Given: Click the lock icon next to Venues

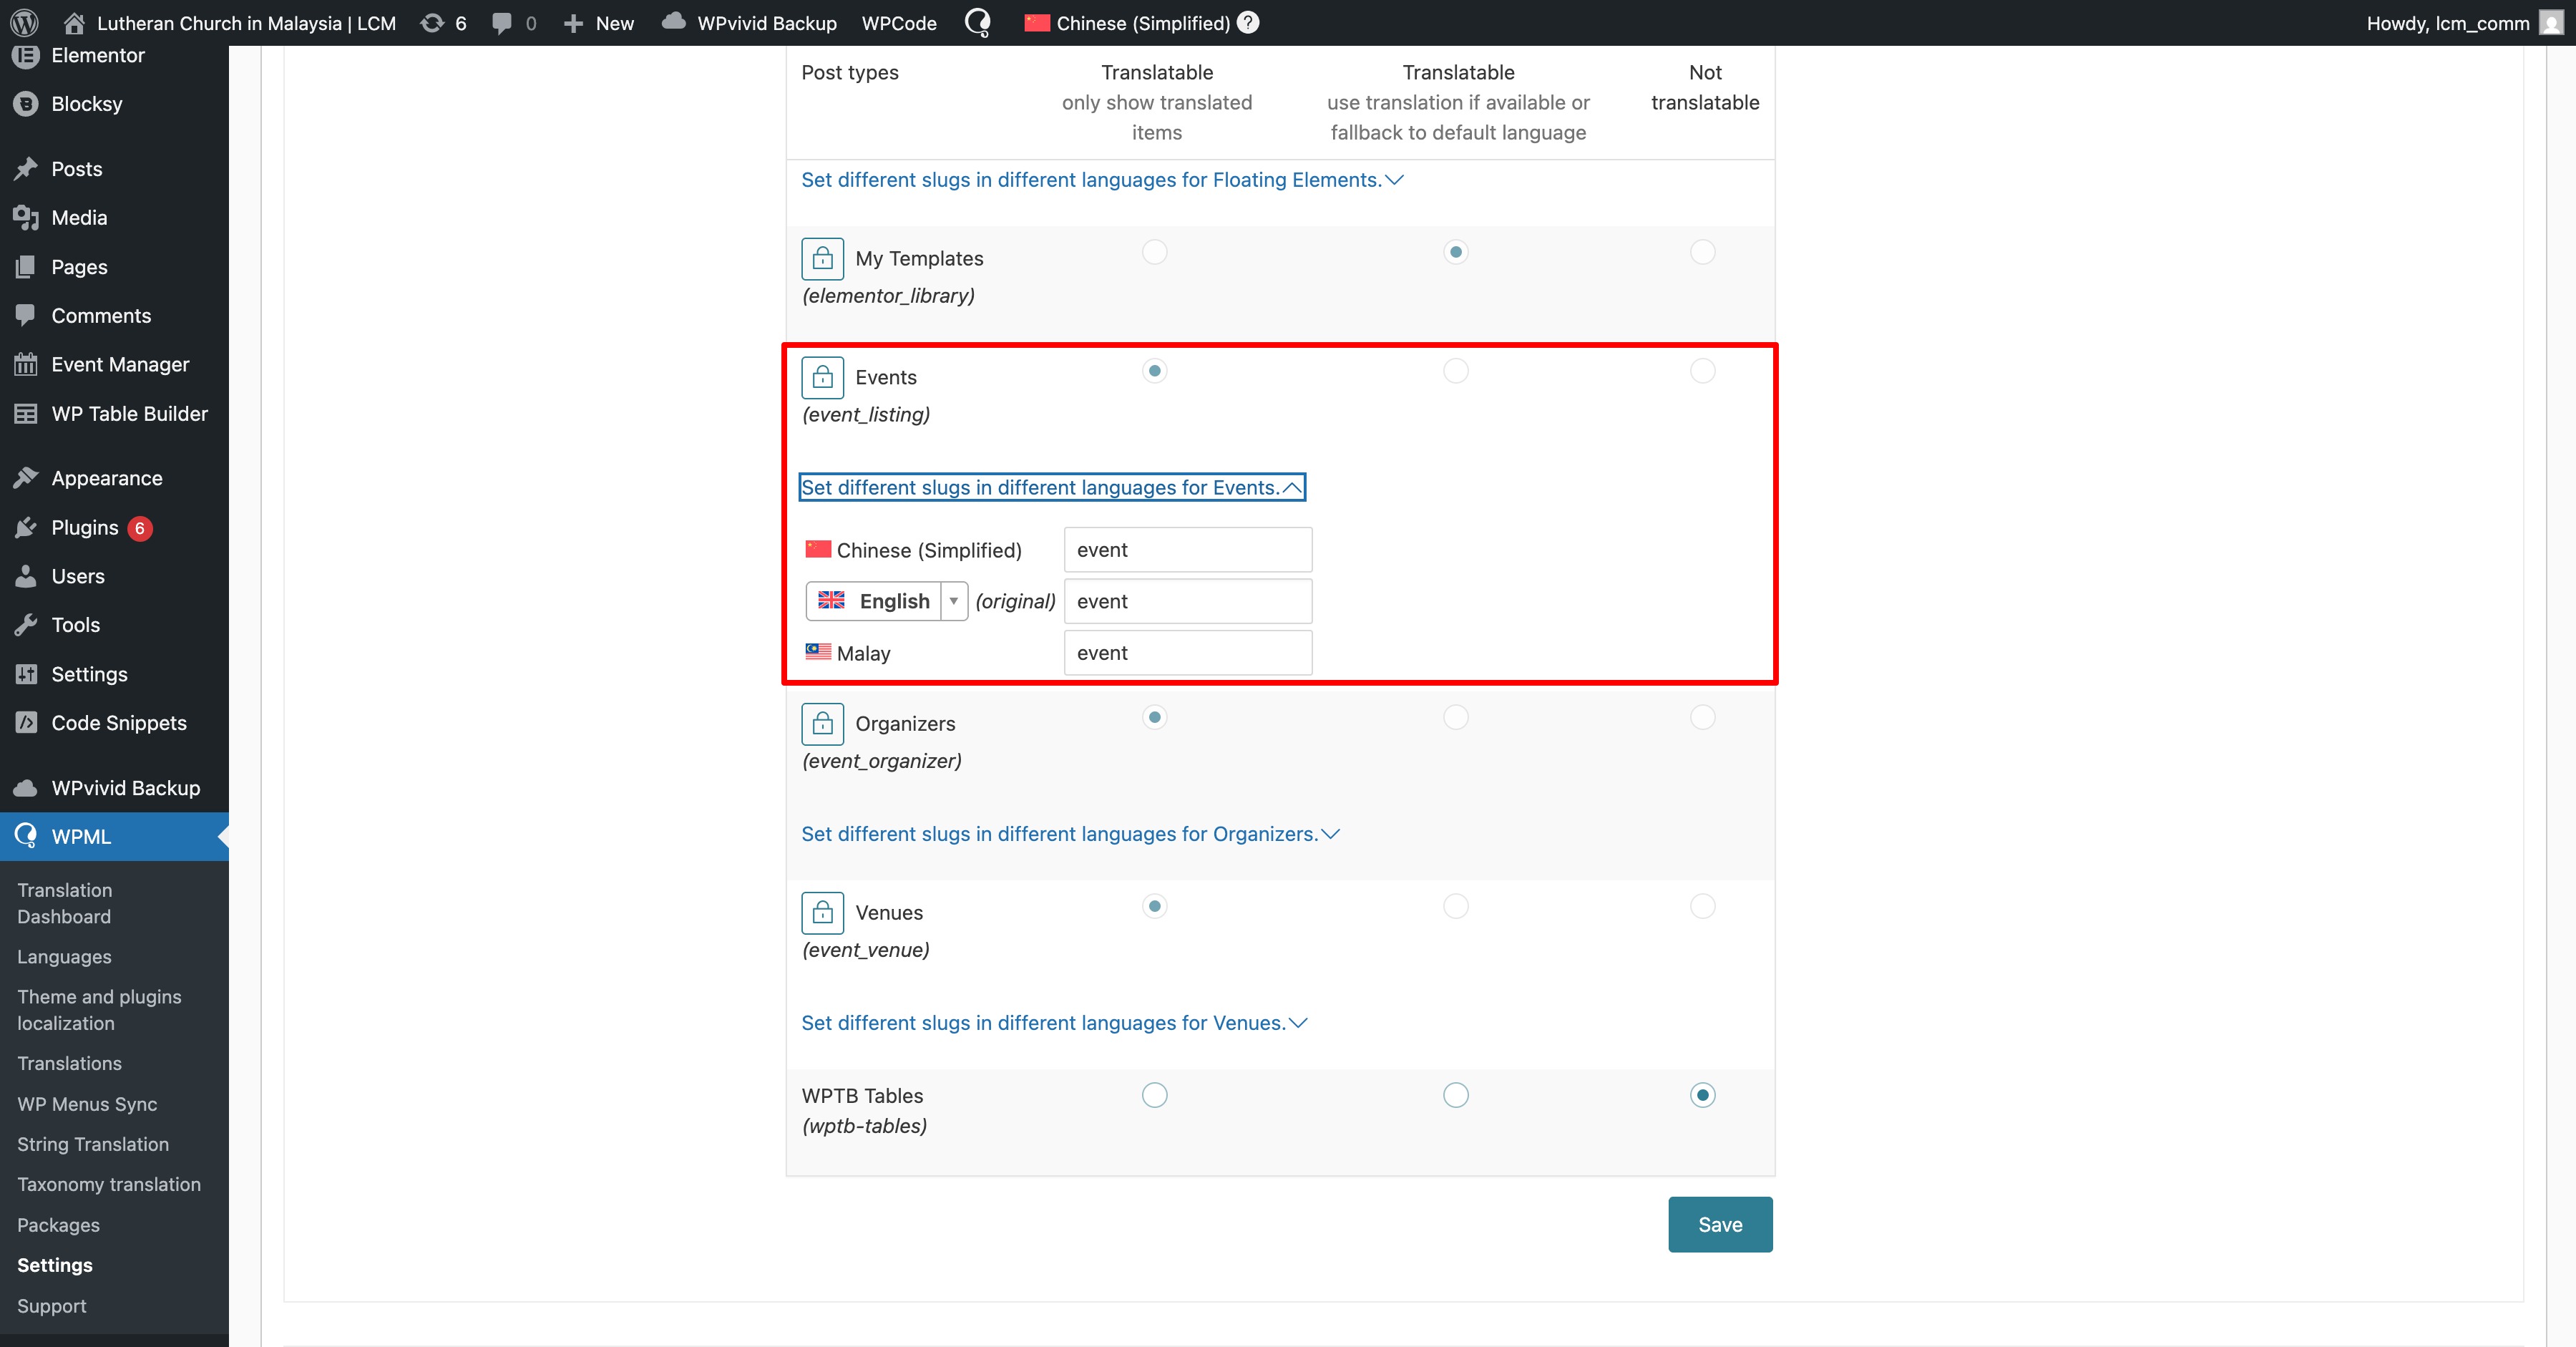Looking at the screenshot, I should [x=822, y=912].
